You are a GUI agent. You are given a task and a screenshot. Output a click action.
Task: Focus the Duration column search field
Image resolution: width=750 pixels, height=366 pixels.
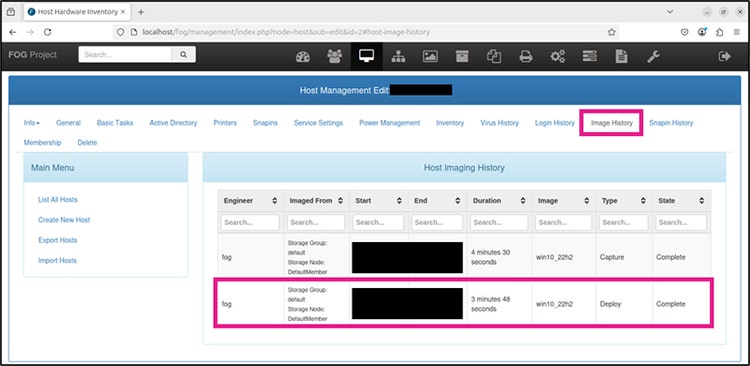pyautogui.click(x=499, y=222)
